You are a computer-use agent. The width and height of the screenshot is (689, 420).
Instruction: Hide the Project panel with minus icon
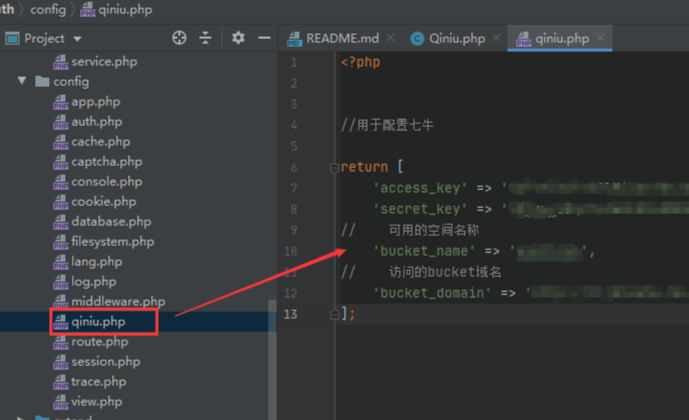pyautogui.click(x=264, y=38)
